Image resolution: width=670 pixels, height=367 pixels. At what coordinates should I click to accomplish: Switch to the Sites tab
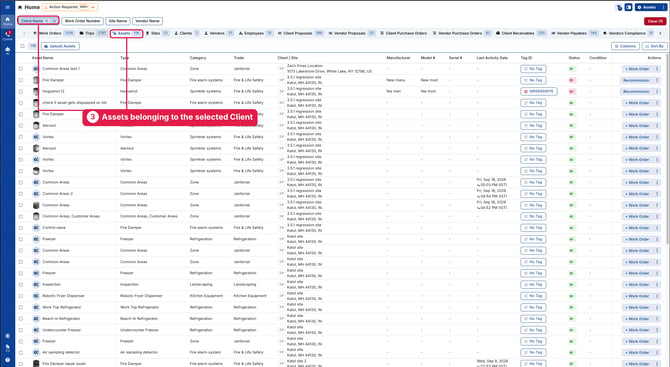[157, 33]
